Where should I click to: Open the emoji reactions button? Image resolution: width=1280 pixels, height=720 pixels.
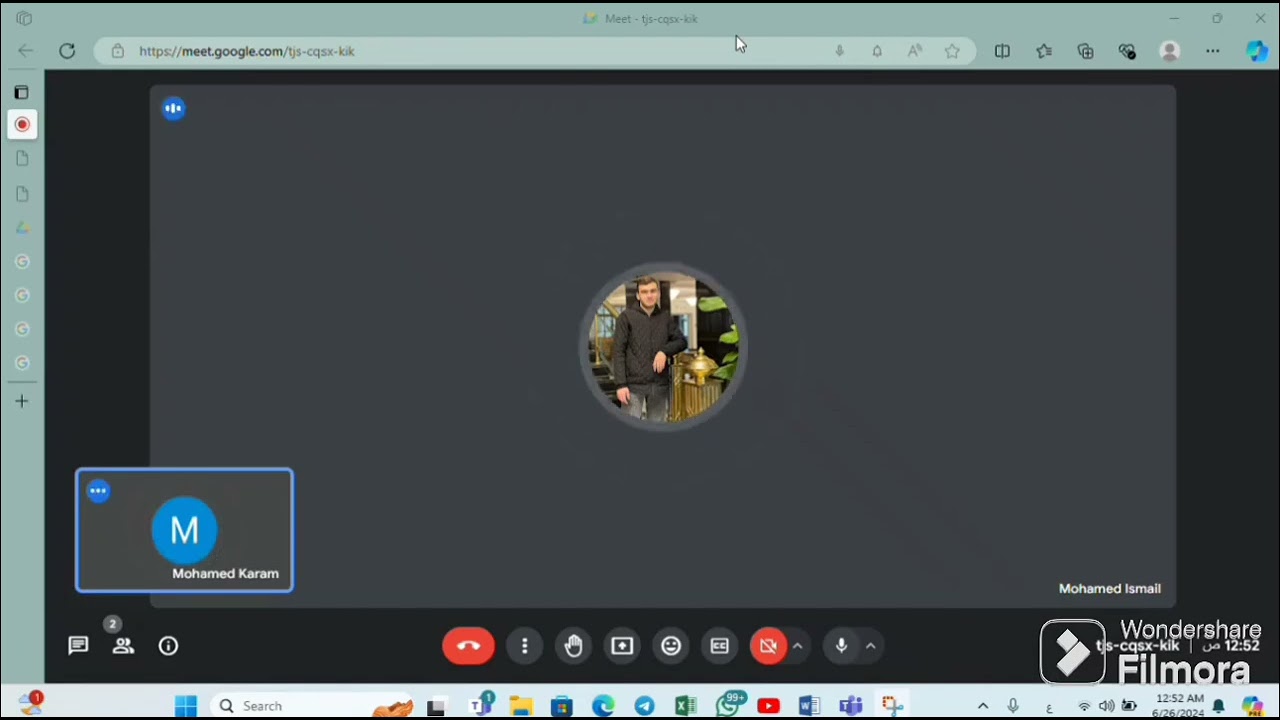671,646
